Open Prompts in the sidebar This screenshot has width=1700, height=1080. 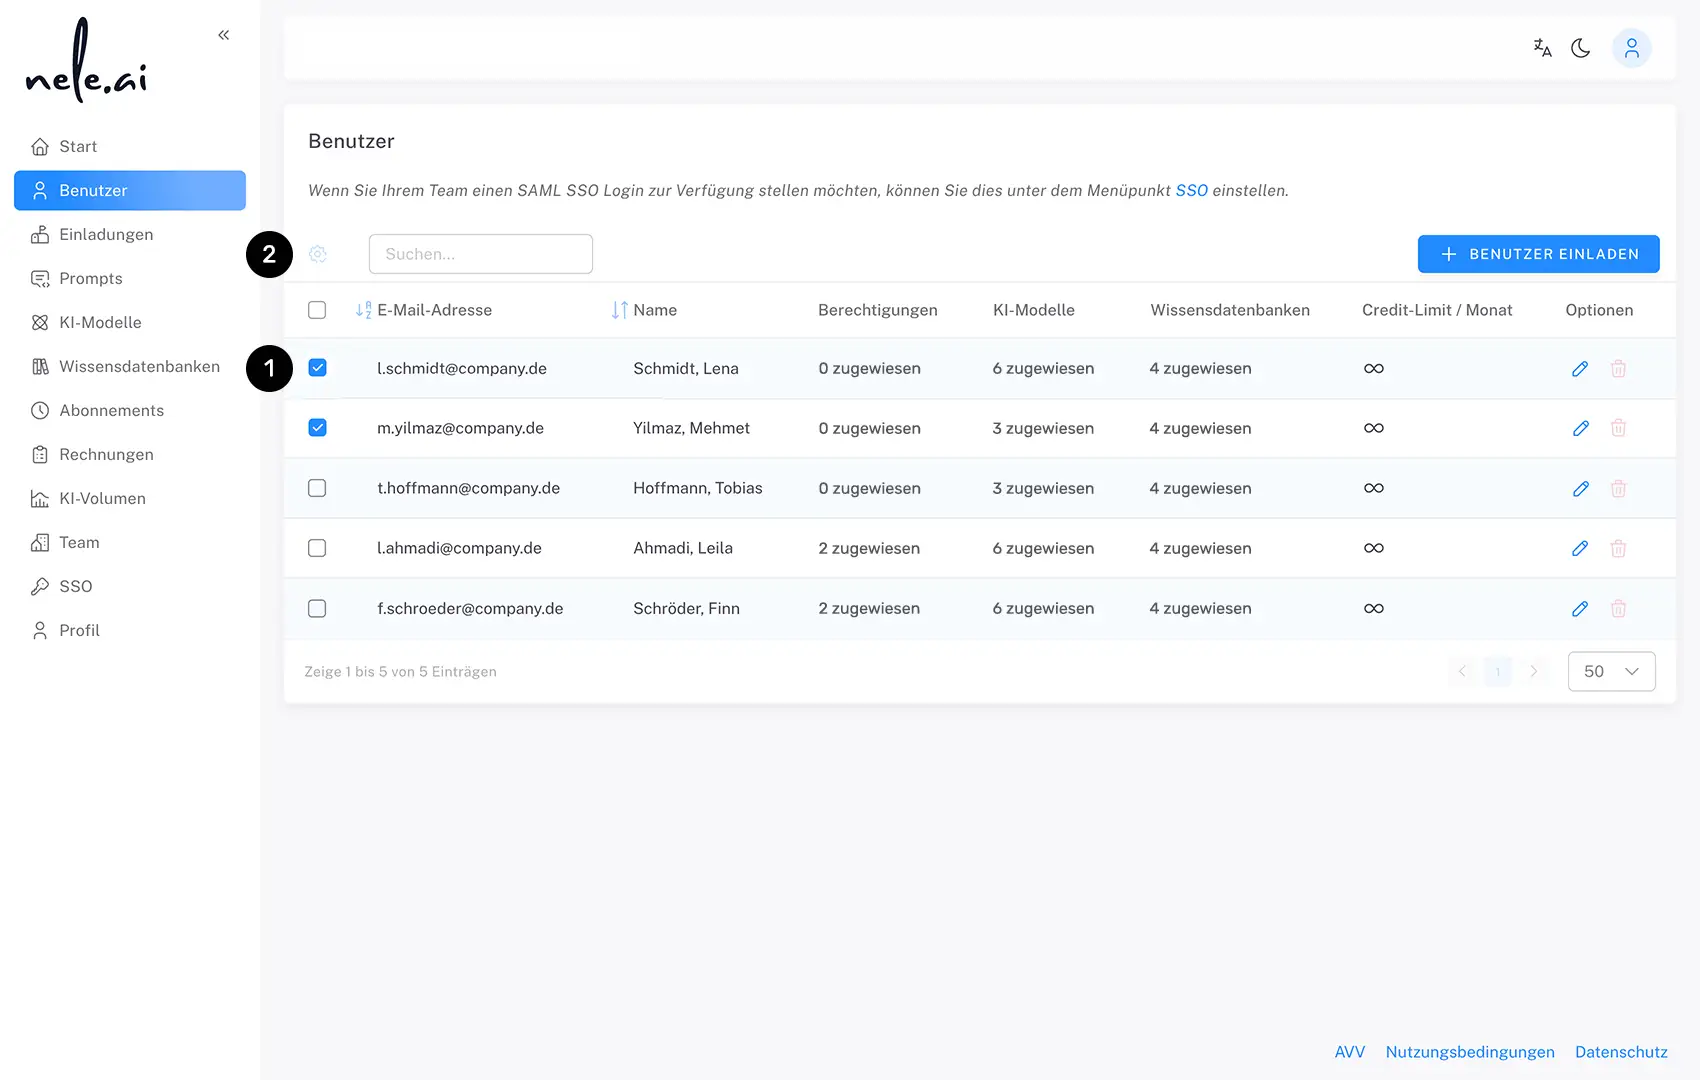click(130, 279)
